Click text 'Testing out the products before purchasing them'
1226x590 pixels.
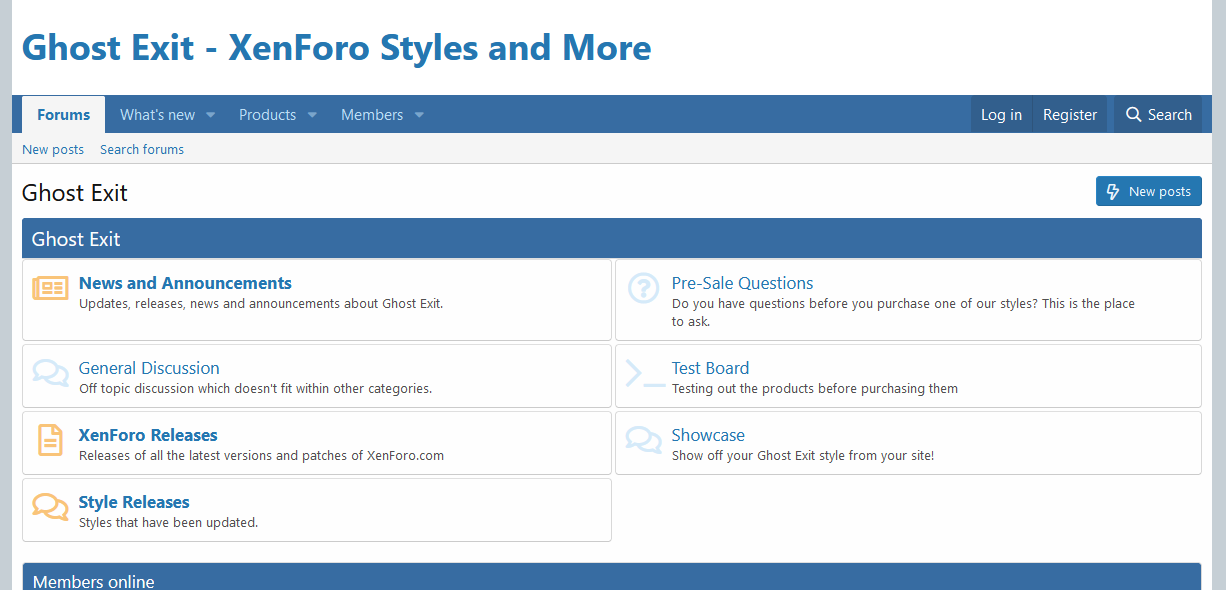coord(815,389)
